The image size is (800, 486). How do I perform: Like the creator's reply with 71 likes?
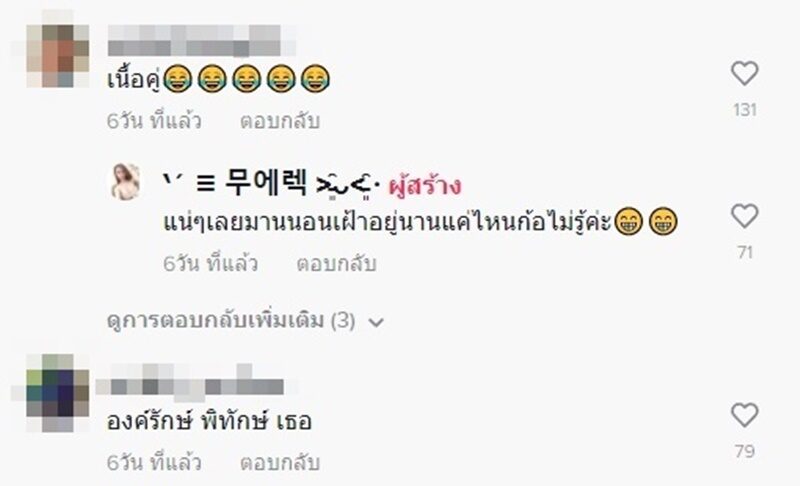744,216
